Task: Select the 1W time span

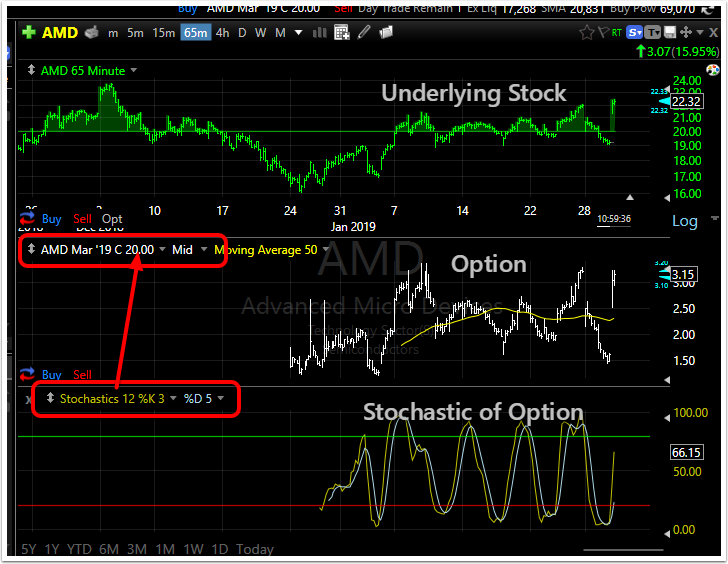Action: pos(193,549)
